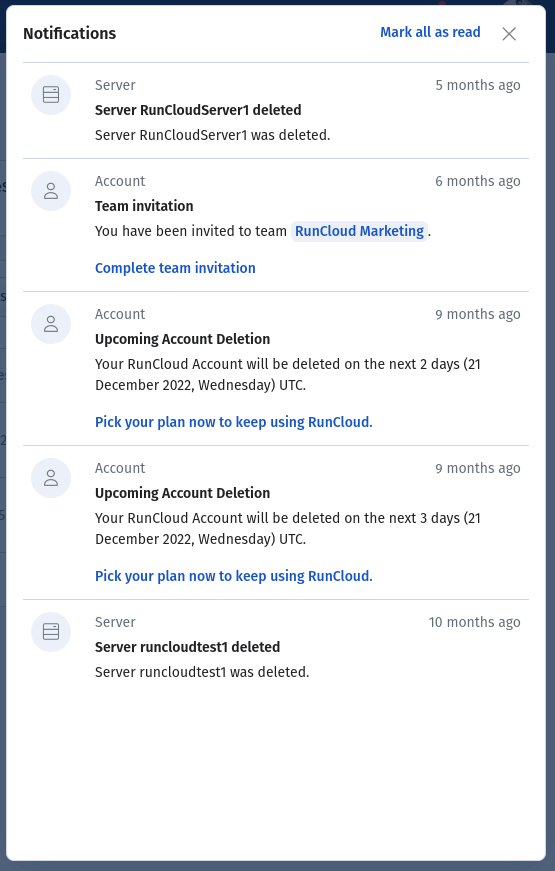Click the server icon beside runcloudtest1 deleted
This screenshot has height=871, width=555.
point(51,632)
